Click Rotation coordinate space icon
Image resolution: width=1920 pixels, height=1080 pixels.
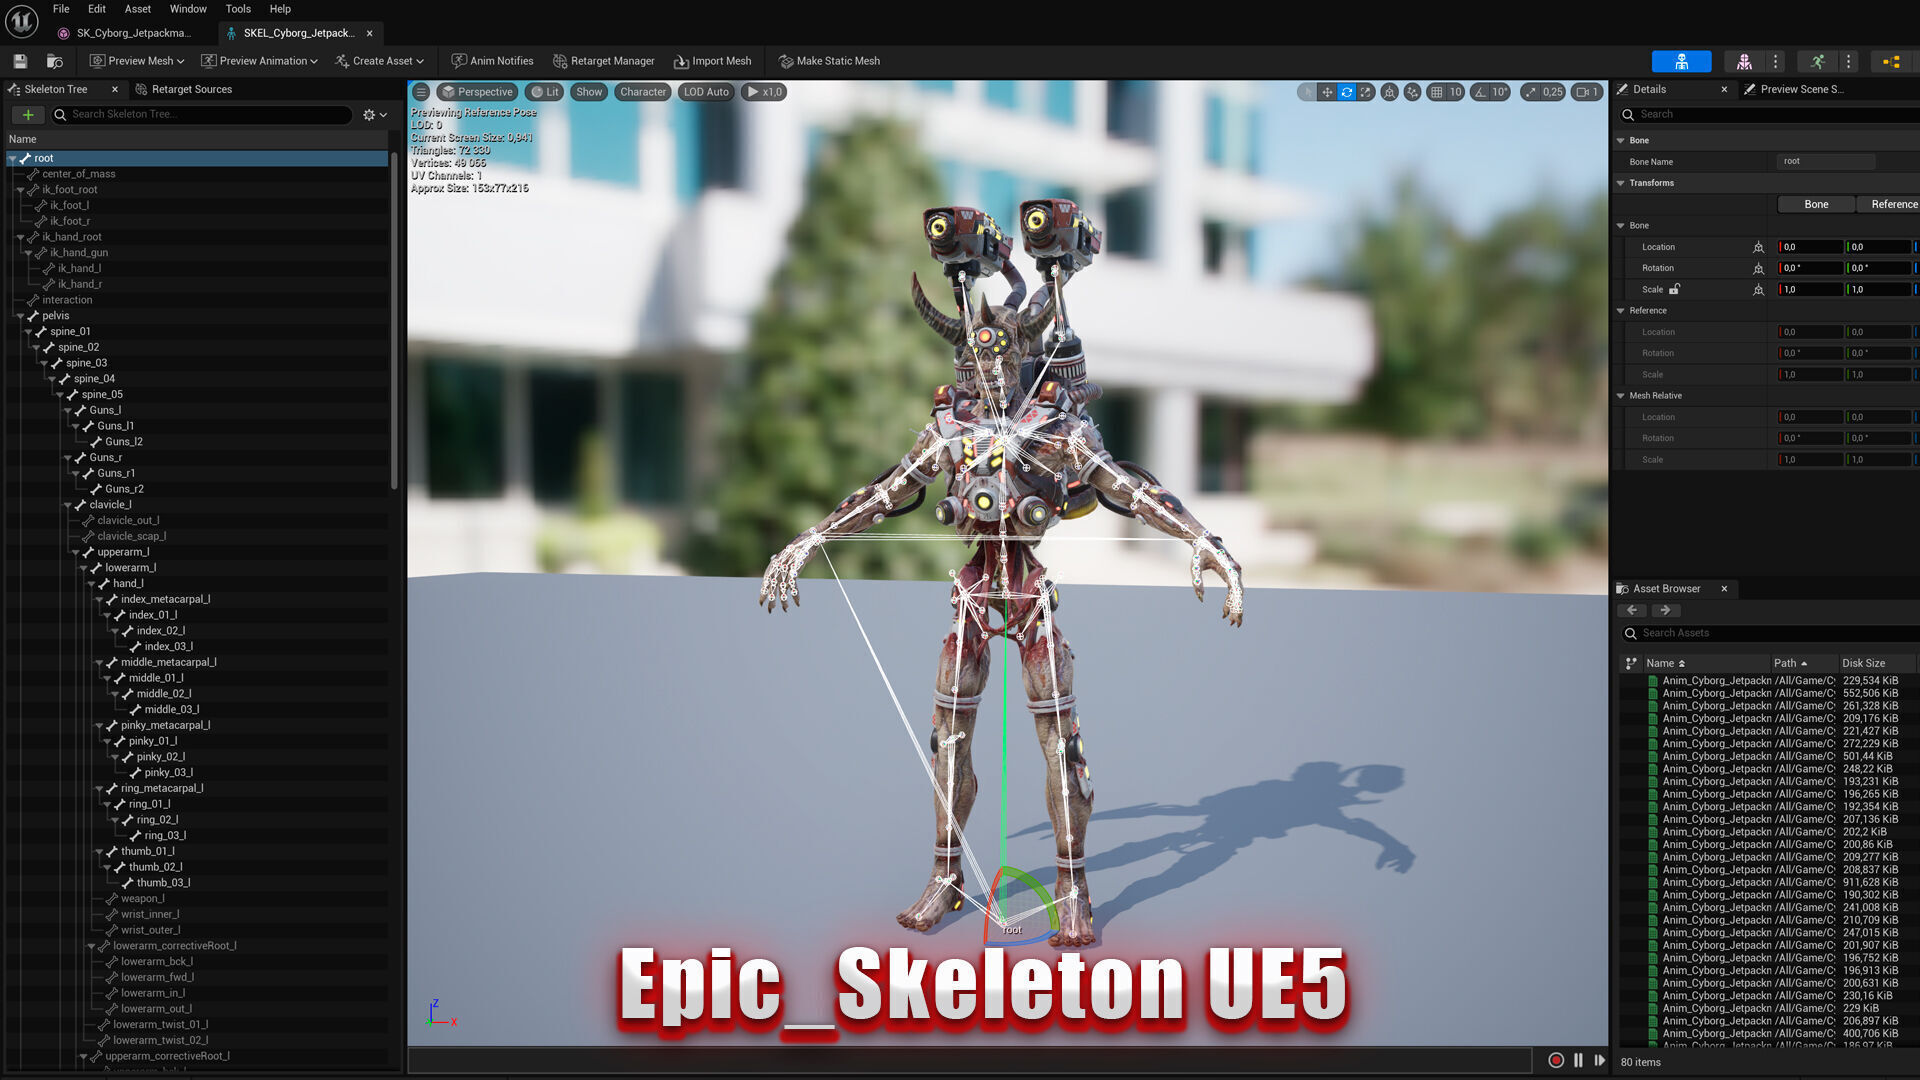(x=1758, y=268)
